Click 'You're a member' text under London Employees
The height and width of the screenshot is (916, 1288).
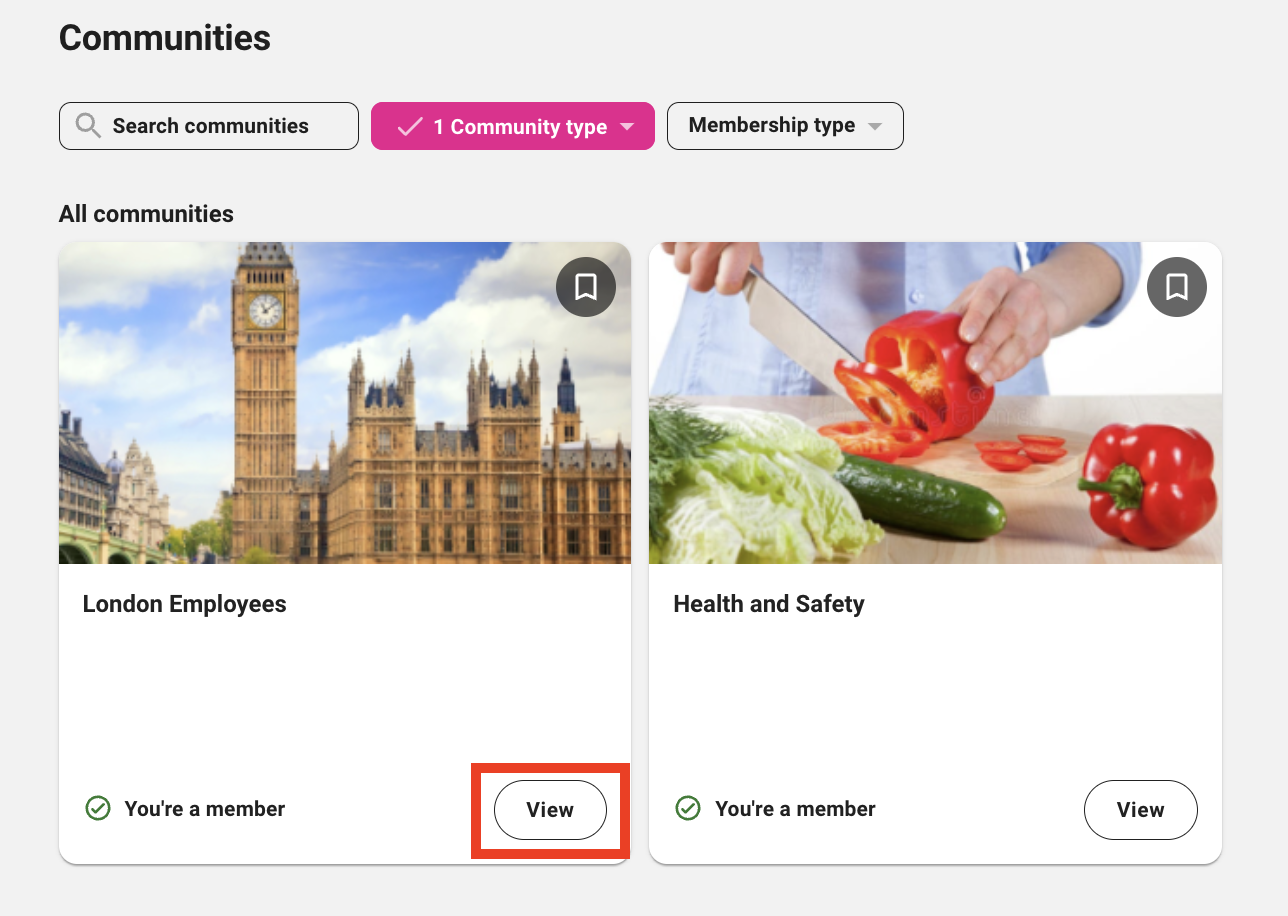point(205,809)
